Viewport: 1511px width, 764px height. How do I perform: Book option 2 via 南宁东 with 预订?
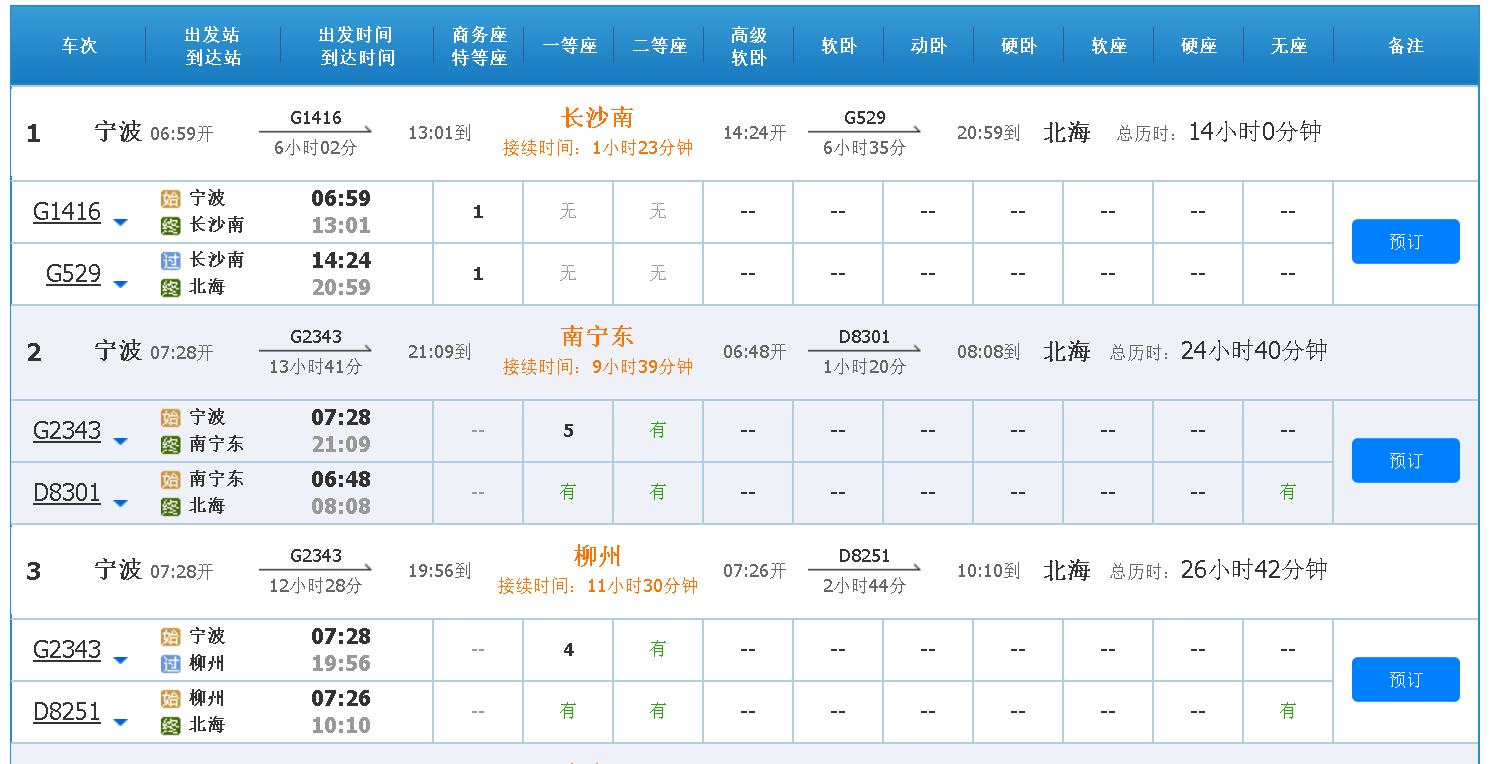point(1405,461)
